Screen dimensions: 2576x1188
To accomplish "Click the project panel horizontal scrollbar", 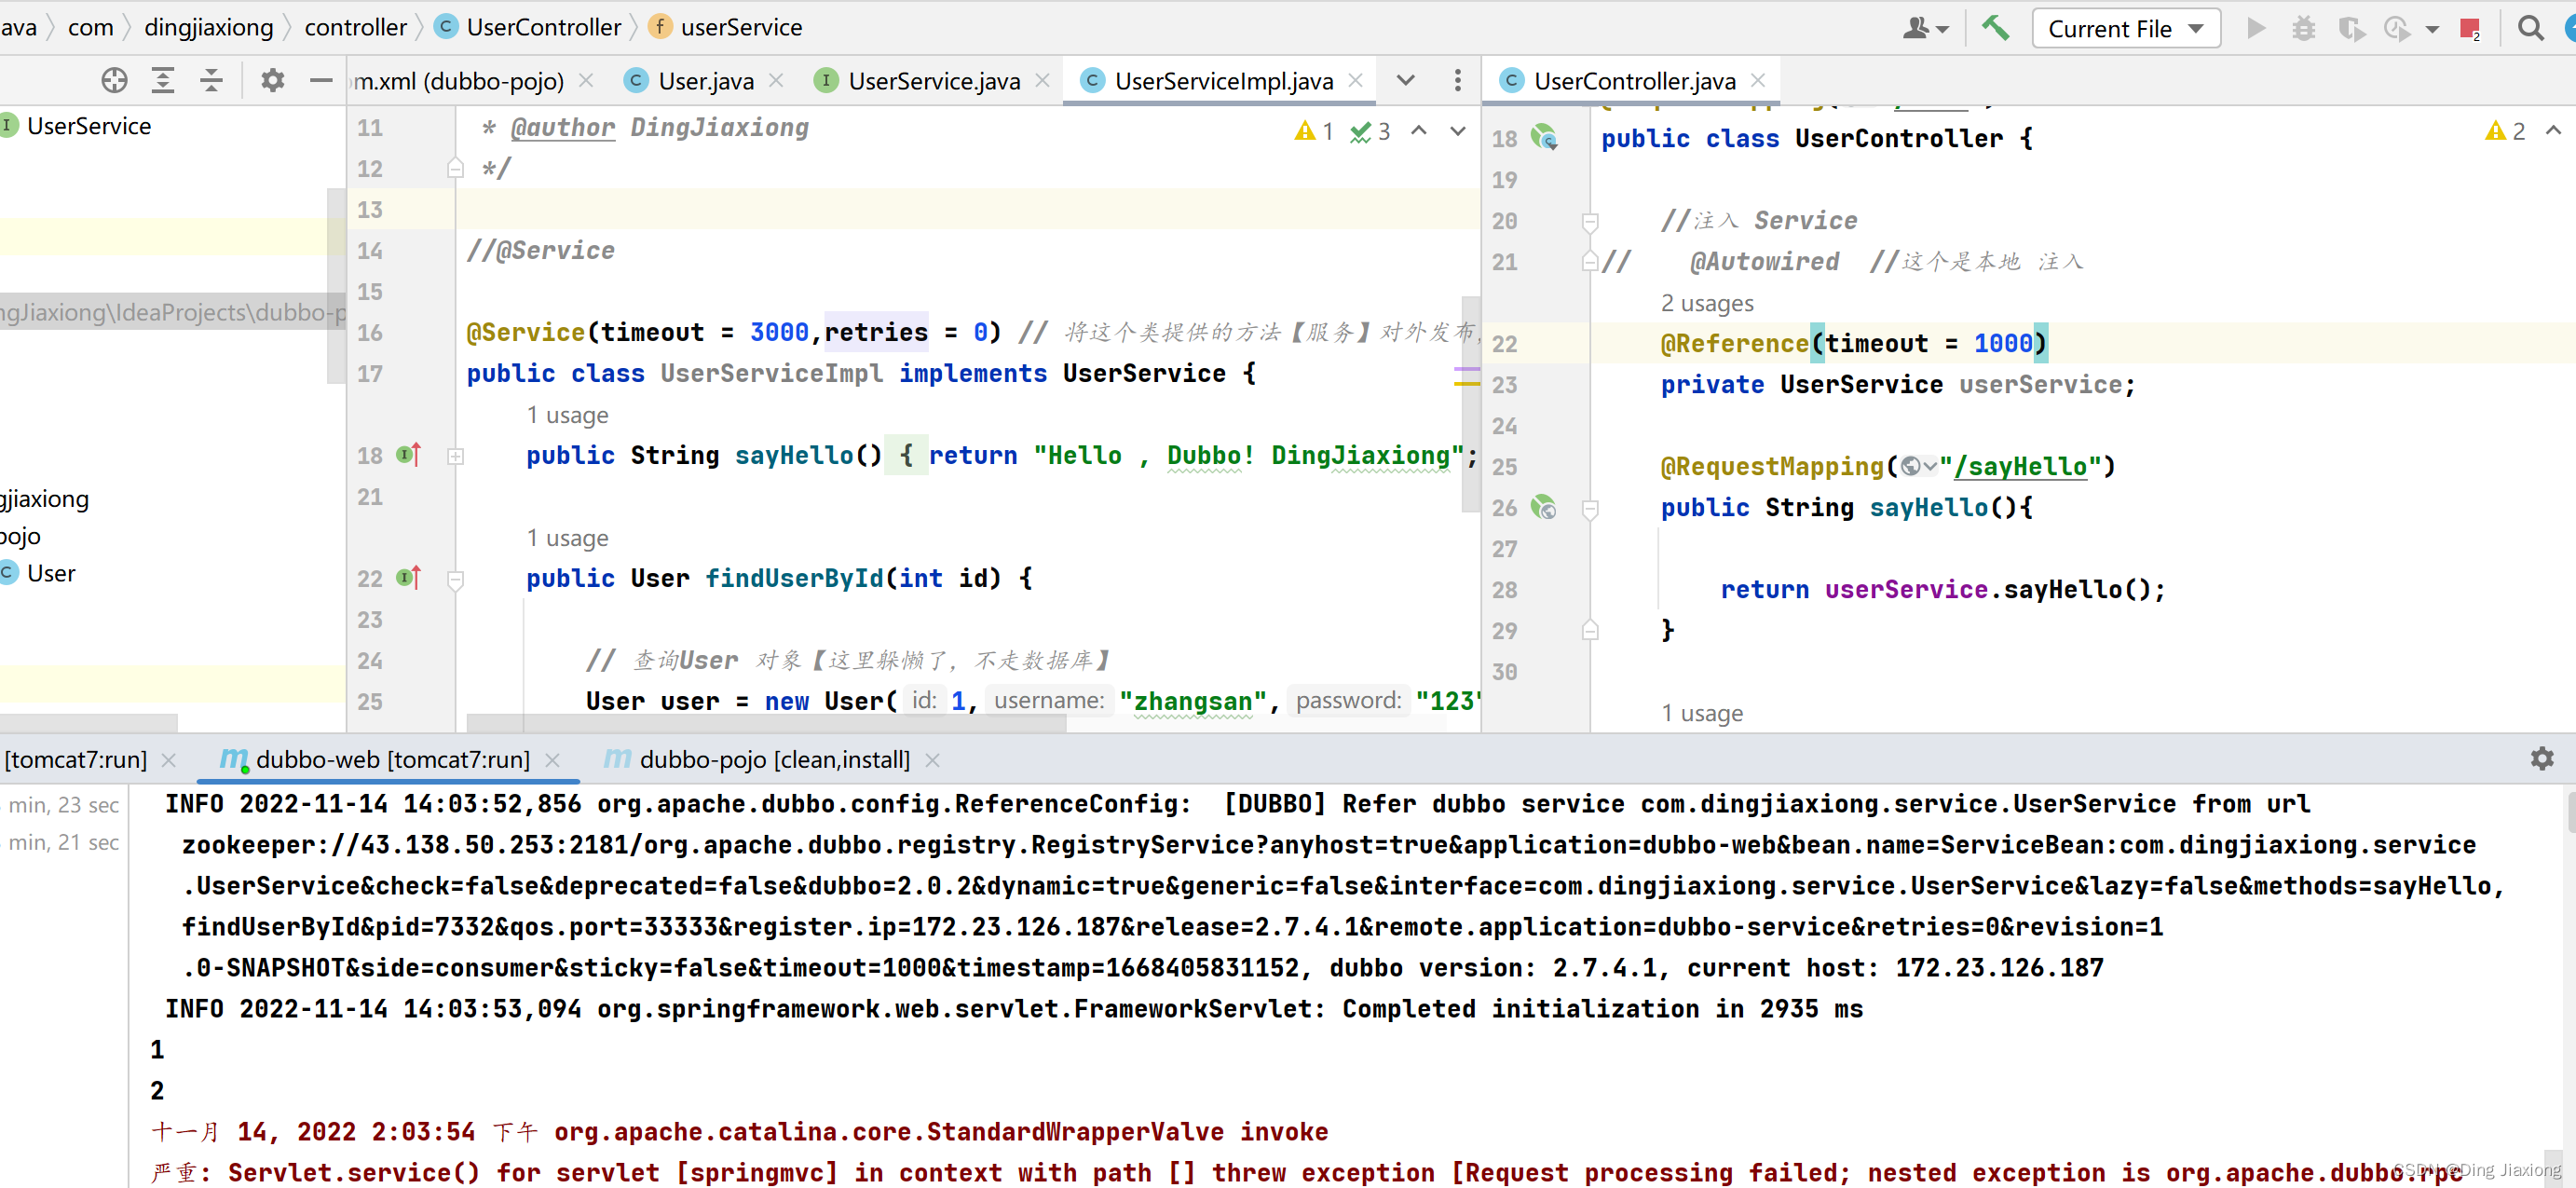I will [x=88, y=722].
